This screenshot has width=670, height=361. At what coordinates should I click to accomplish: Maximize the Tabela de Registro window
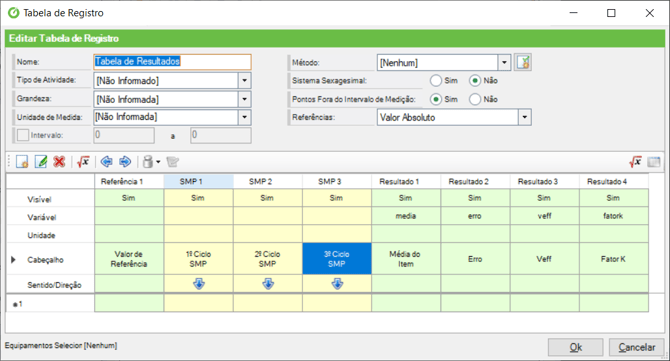click(x=611, y=13)
